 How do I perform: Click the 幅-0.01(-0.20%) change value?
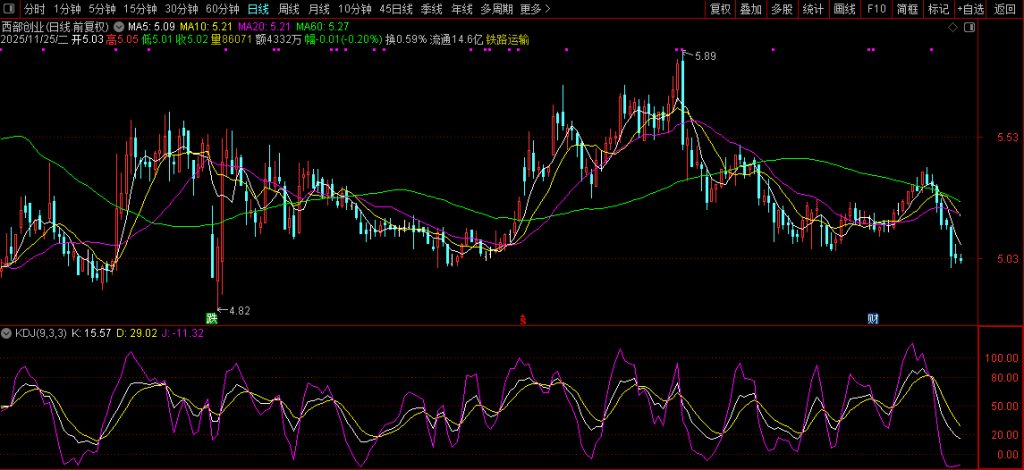point(344,40)
